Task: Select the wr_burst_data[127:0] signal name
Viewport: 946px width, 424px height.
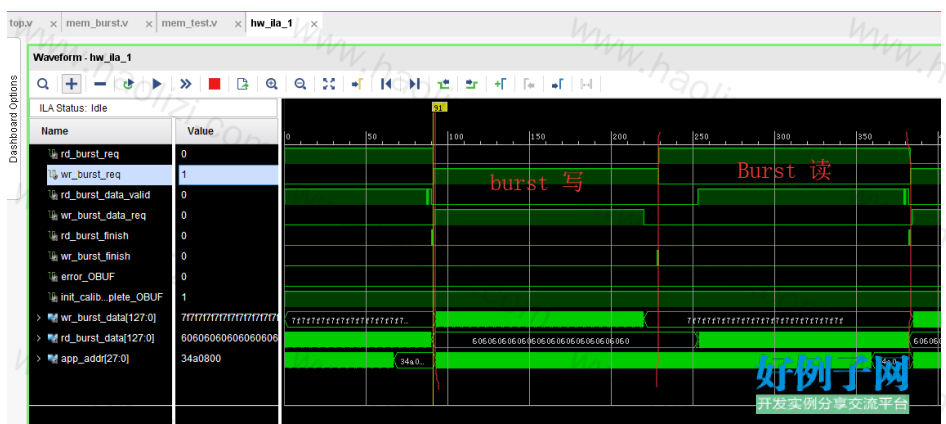Action: point(107,317)
